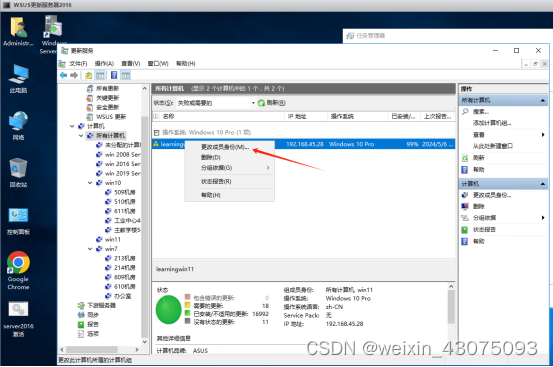
Task: Sort by the 上次报告 column header
Action: tap(437, 116)
